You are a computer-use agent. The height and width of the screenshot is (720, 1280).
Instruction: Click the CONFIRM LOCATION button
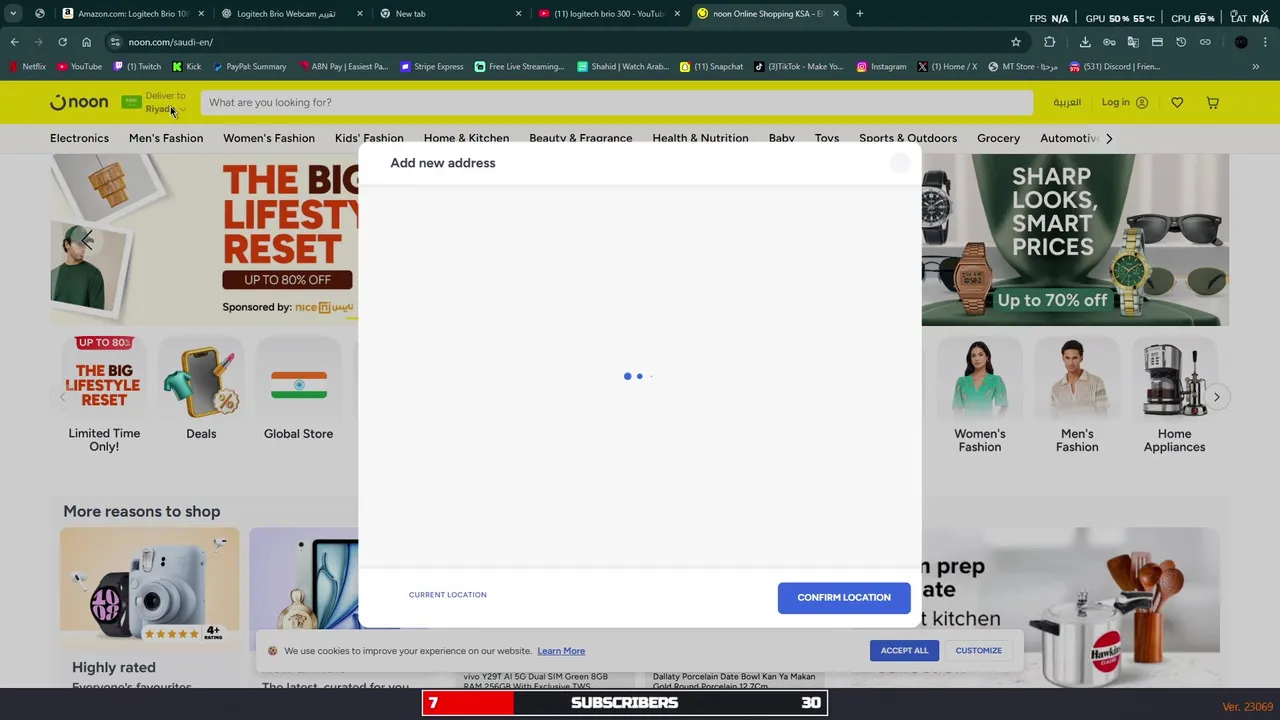tap(844, 597)
